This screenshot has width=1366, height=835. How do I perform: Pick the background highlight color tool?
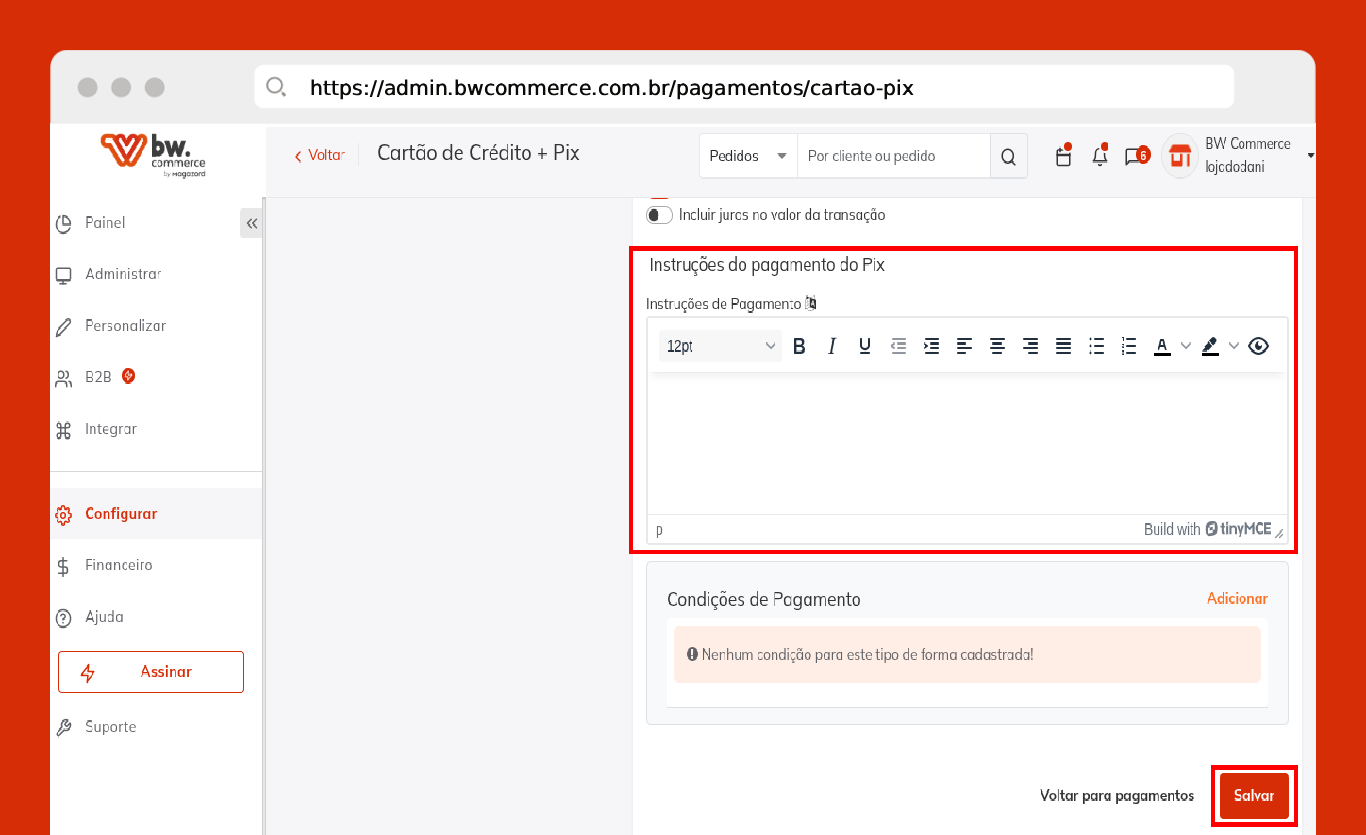tap(1210, 346)
